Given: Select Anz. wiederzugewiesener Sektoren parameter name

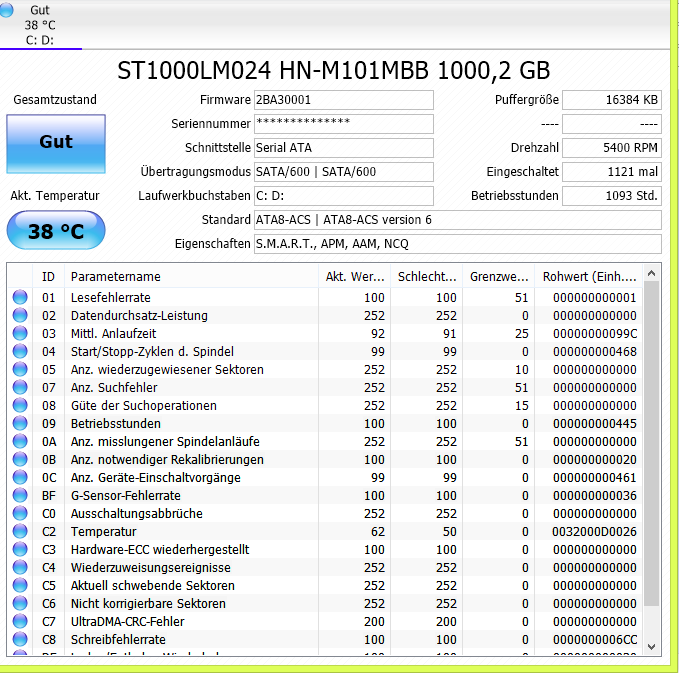Looking at the screenshot, I should (167, 370).
